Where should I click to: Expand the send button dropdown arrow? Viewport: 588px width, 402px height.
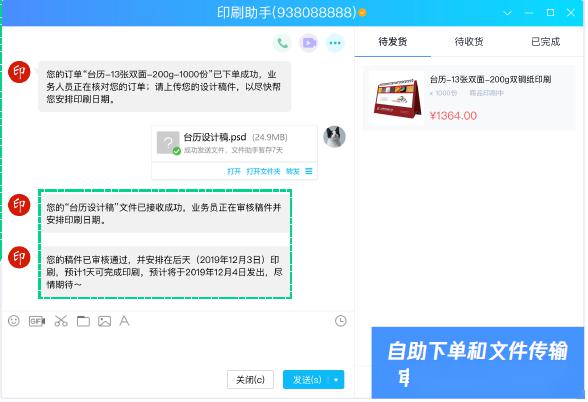[336, 380]
